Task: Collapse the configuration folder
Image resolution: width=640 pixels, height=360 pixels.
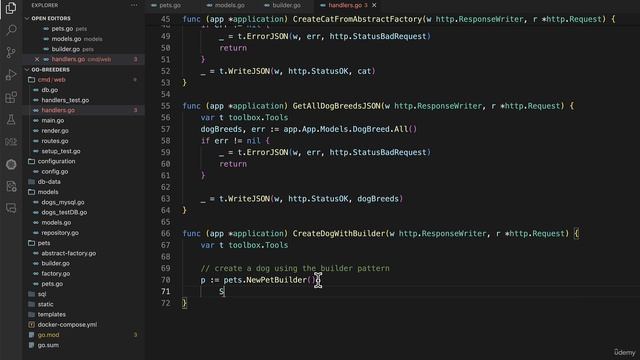Action: point(56,161)
